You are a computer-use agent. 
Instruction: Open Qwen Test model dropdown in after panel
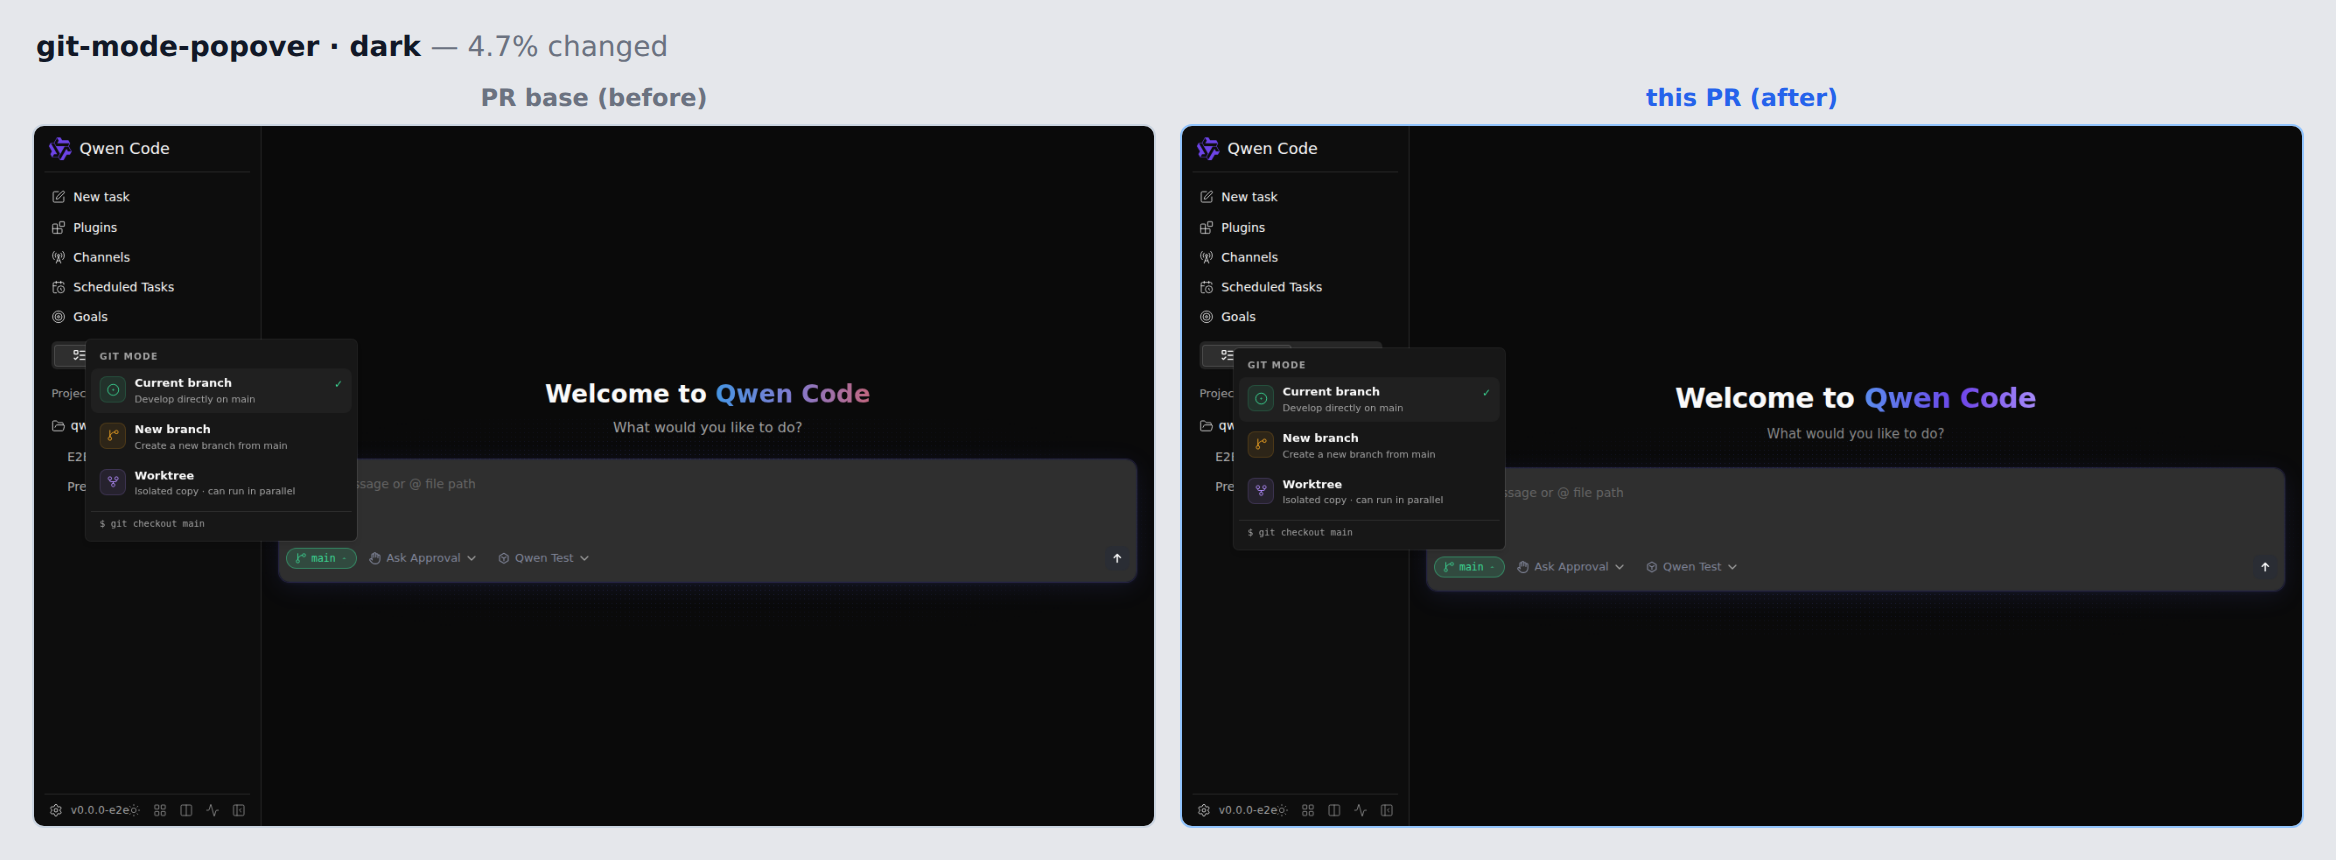tap(1692, 567)
